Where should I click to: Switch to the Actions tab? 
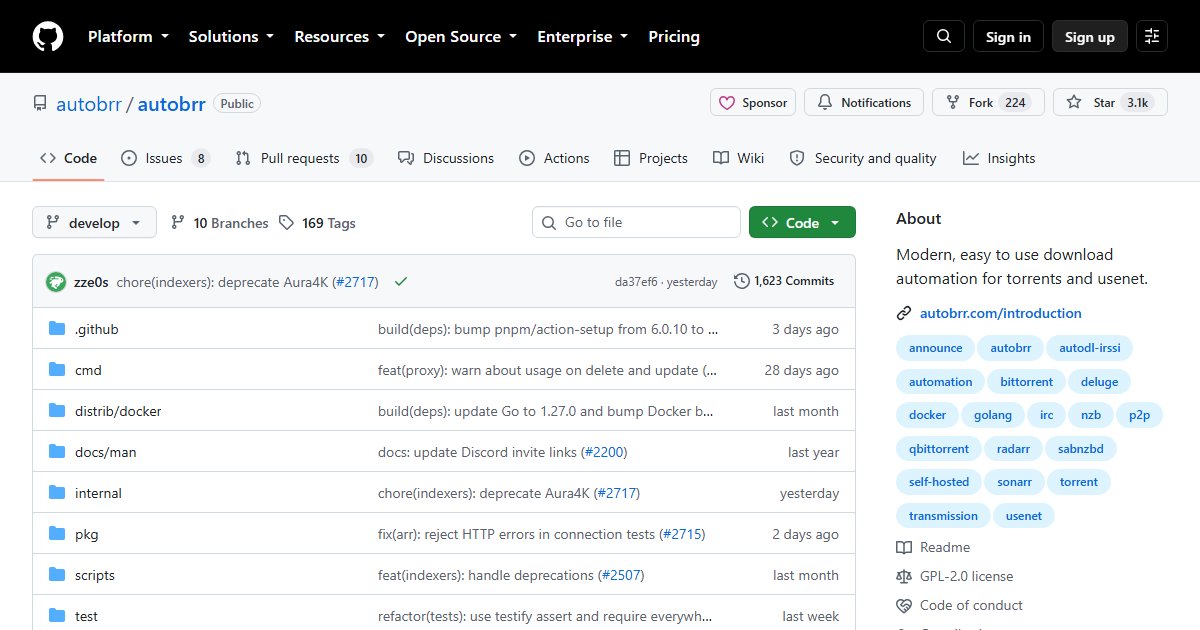pos(555,158)
